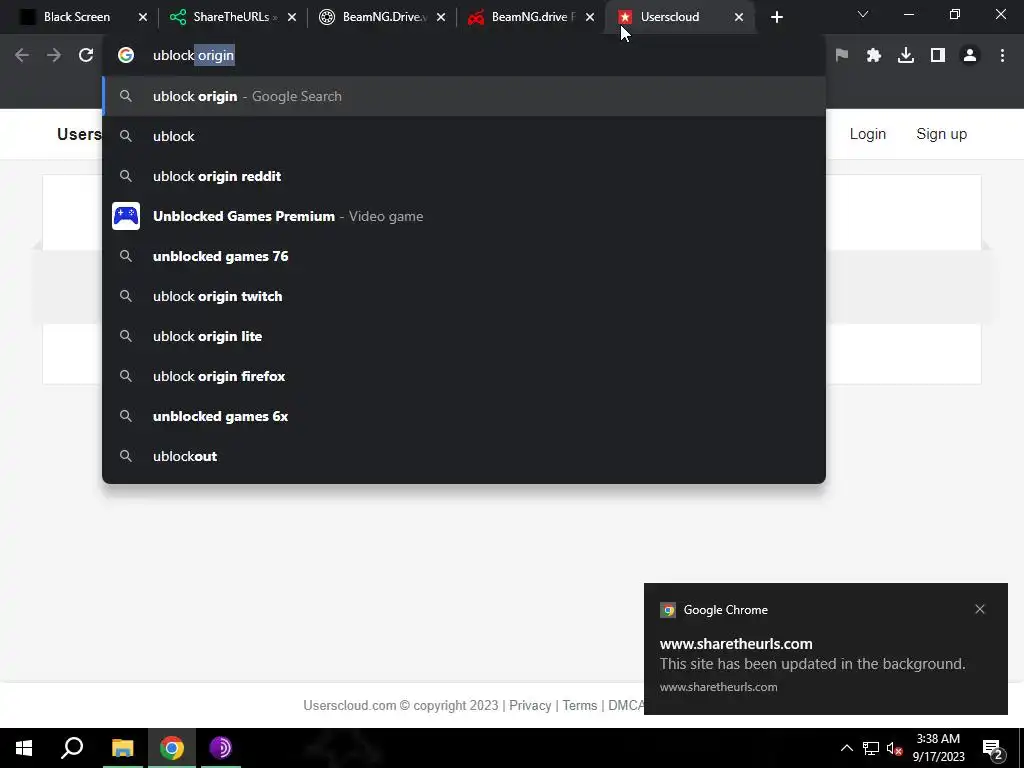This screenshot has width=1024, height=768.
Task: Pick 'Unblocked Games Premium' video game suggestion
Action: pyautogui.click(x=464, y=216)
